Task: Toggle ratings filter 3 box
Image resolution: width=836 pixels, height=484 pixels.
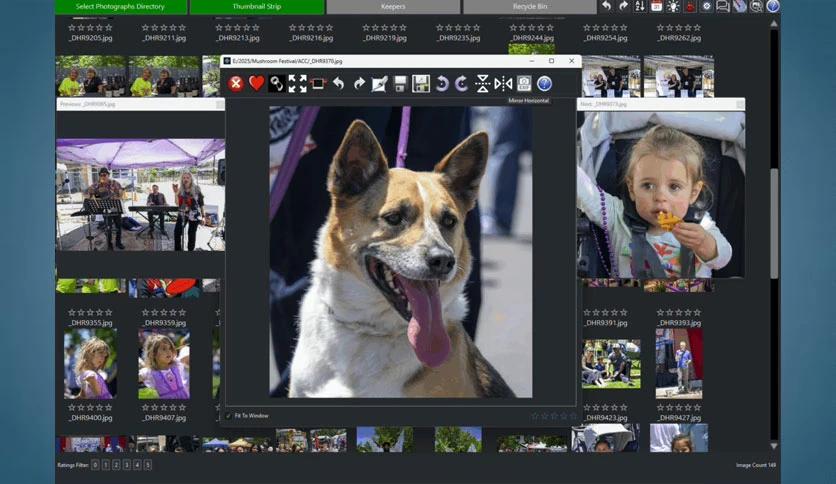Action: [x=127, y=465]
